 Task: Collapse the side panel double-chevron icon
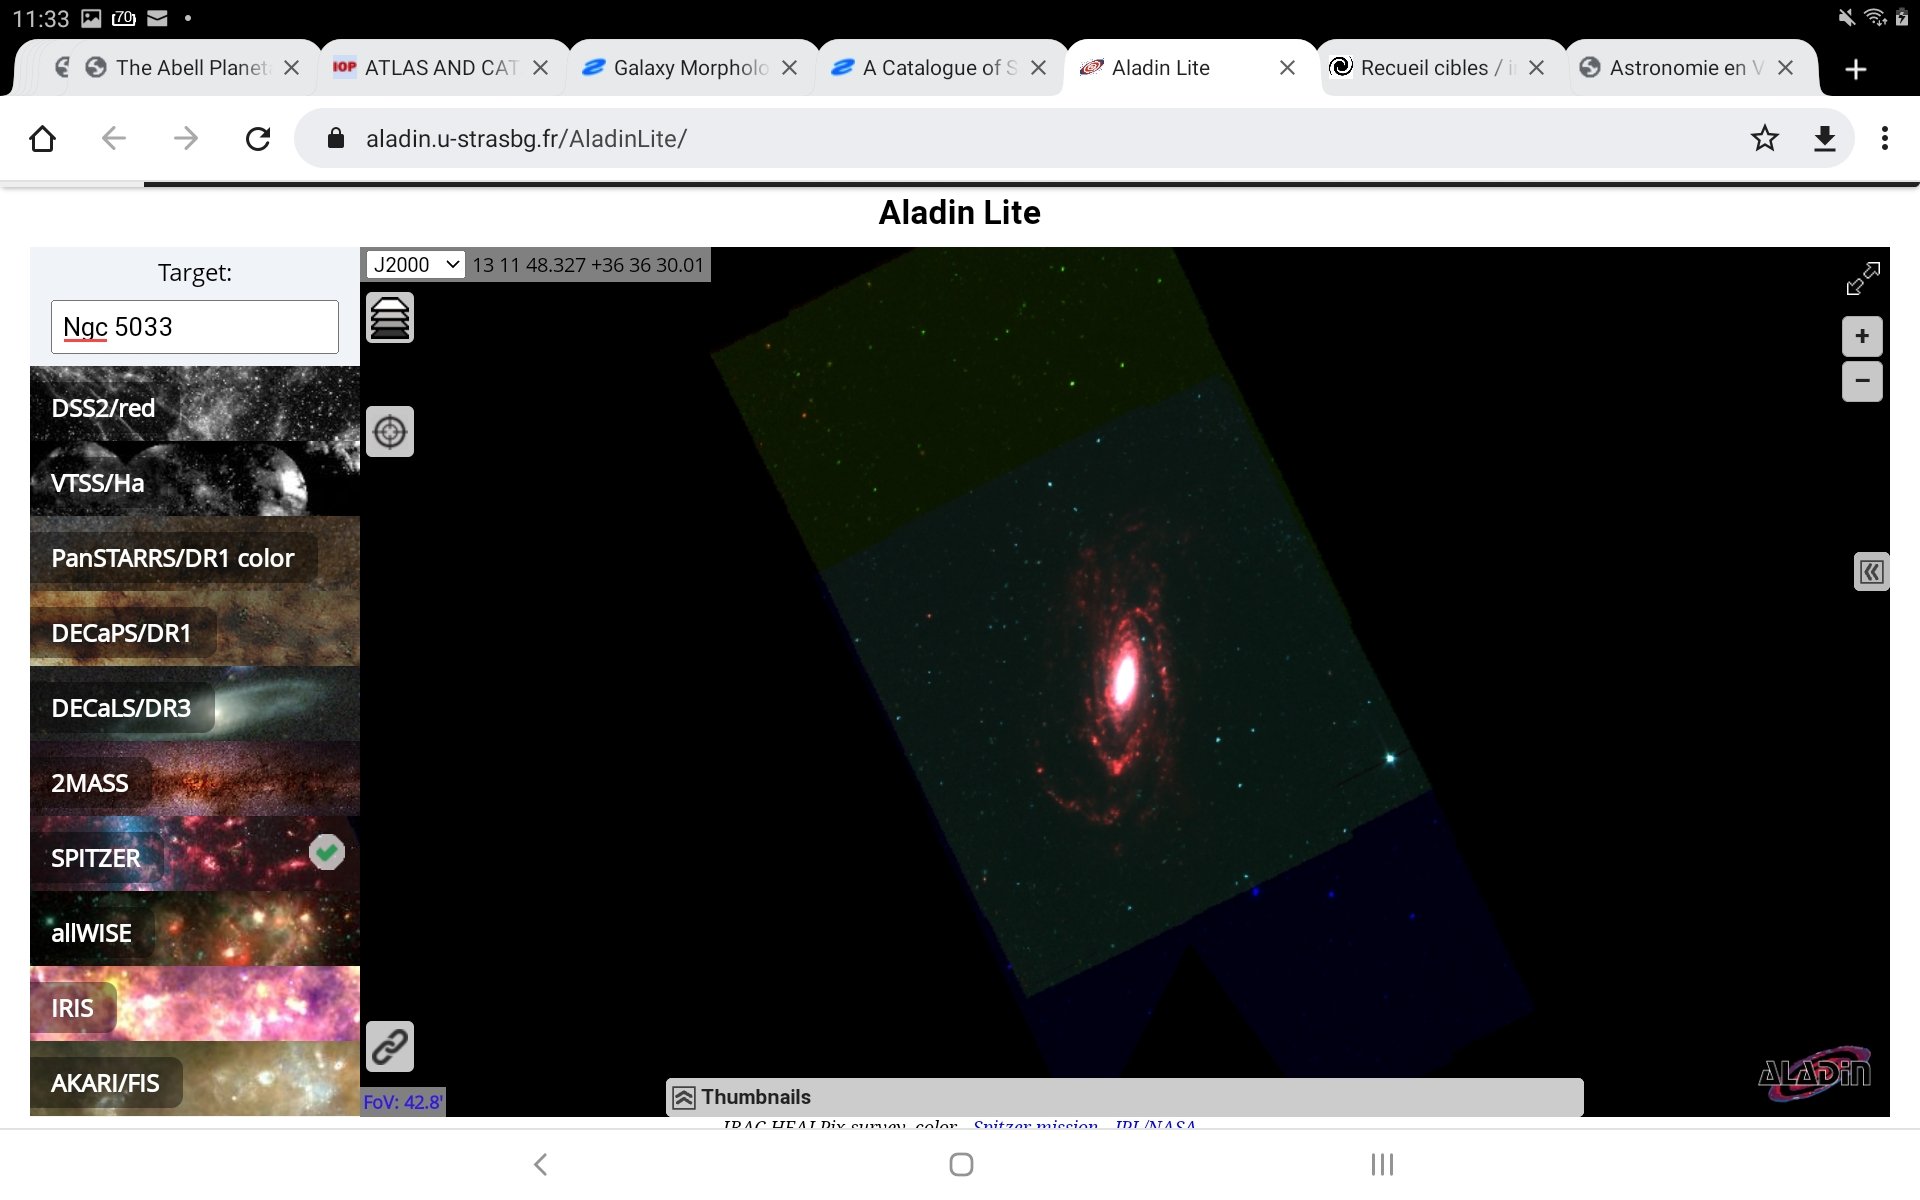1871,572
